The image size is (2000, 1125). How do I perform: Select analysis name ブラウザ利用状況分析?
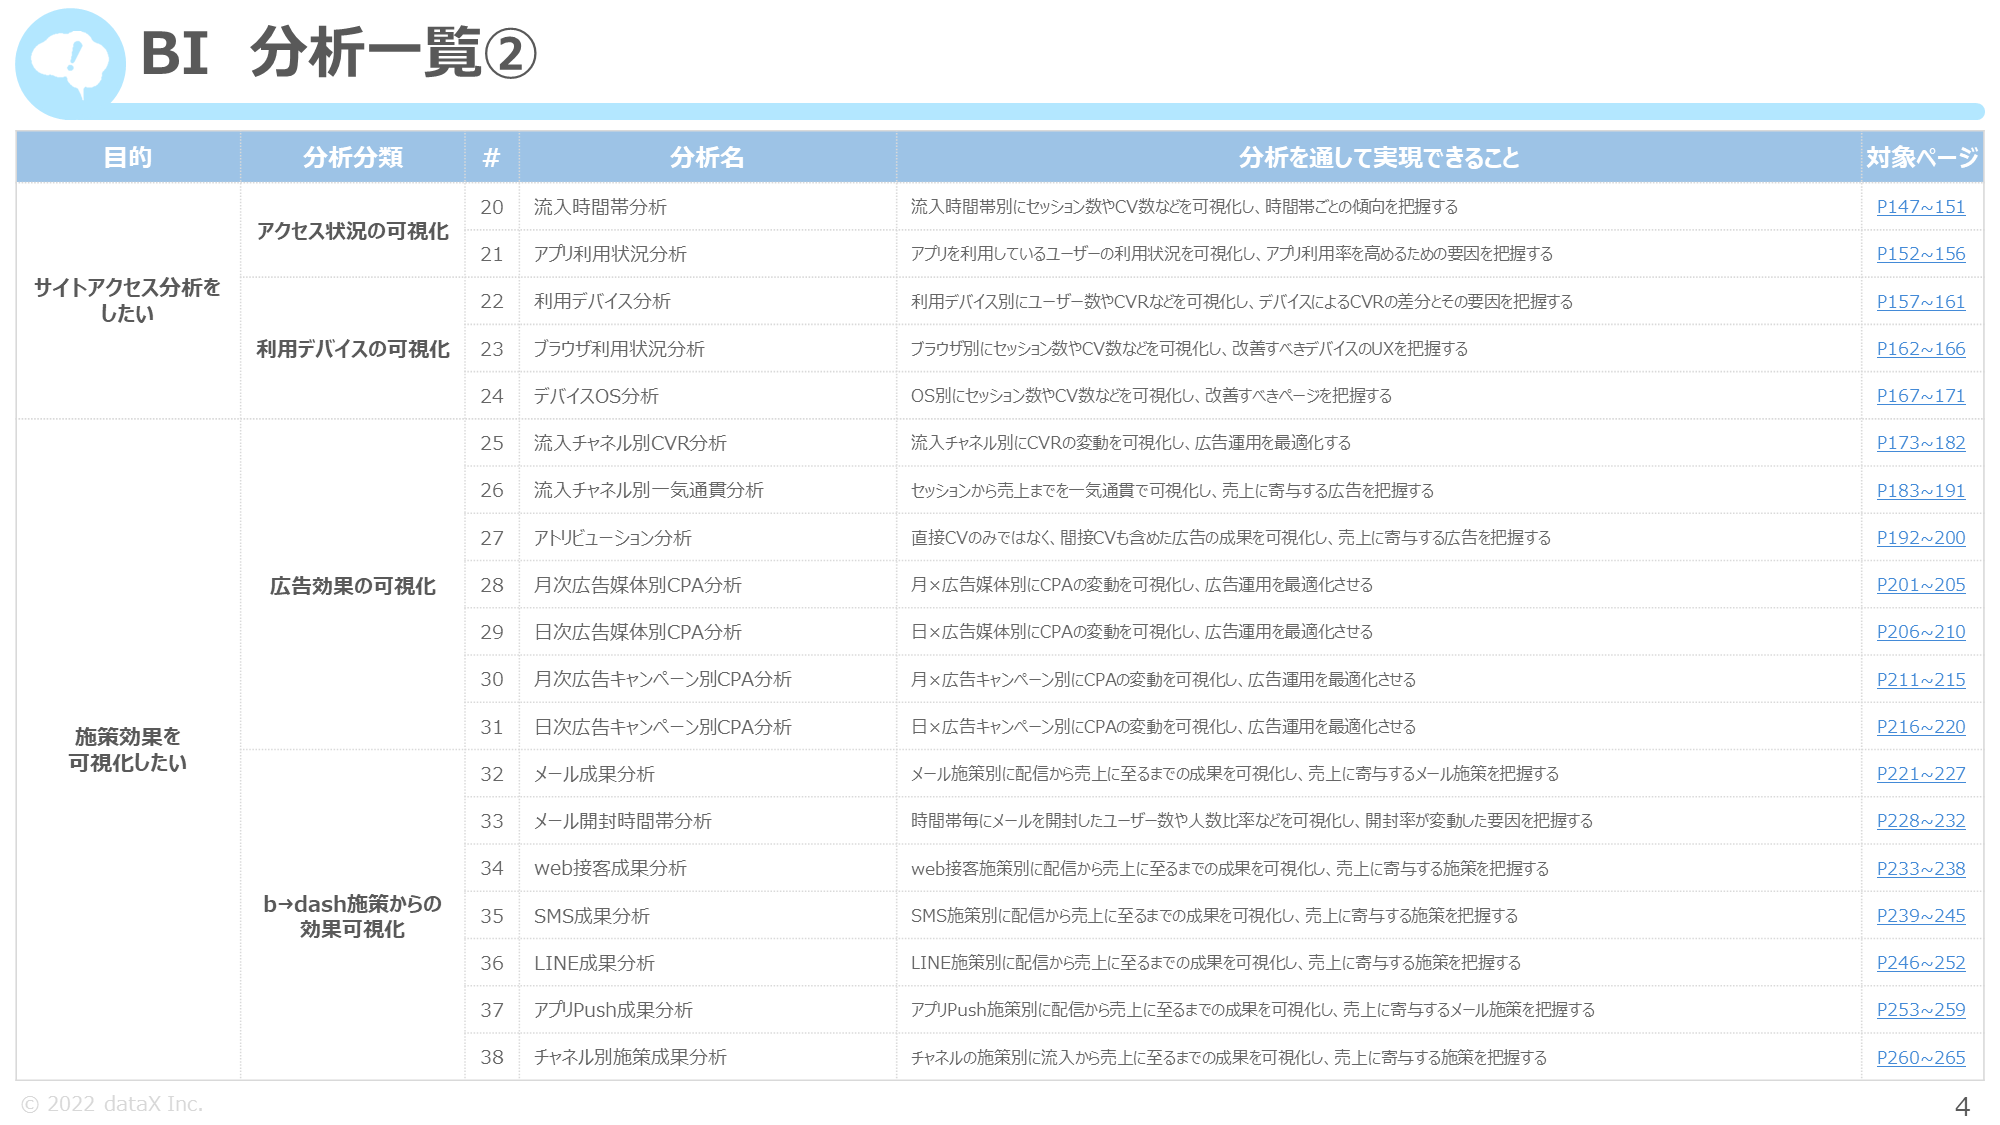[x=619, y=349]
